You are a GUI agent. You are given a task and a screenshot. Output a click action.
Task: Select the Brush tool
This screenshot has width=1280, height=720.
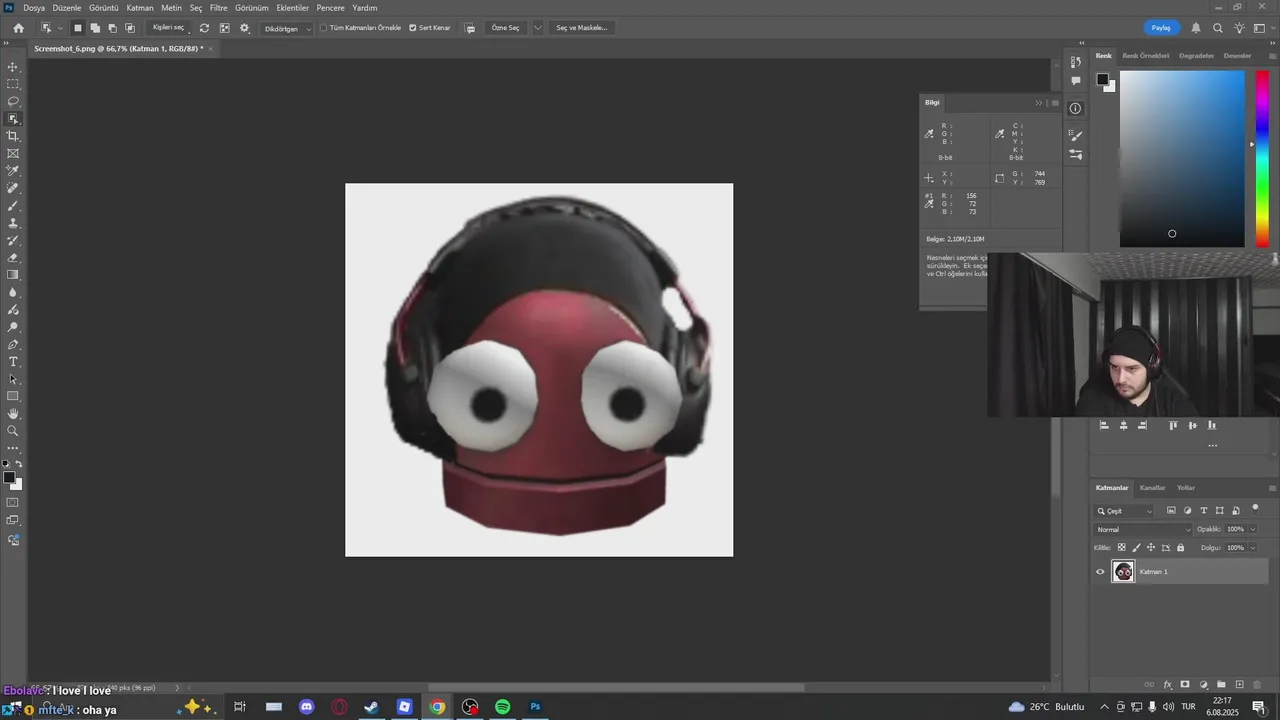pos(13,205)
